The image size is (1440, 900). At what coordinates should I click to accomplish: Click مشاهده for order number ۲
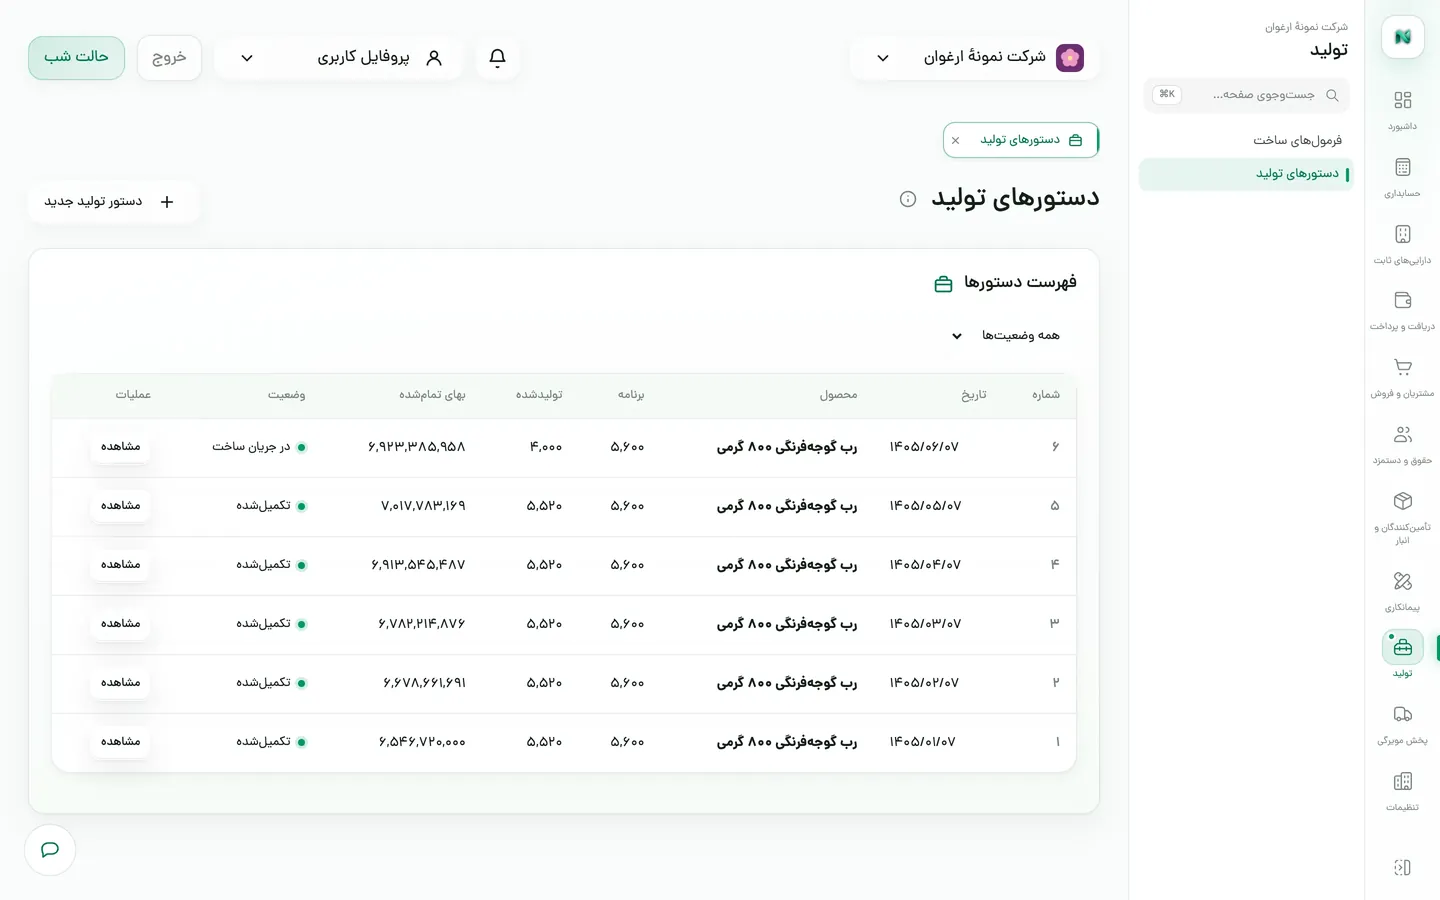click(120, 682)
